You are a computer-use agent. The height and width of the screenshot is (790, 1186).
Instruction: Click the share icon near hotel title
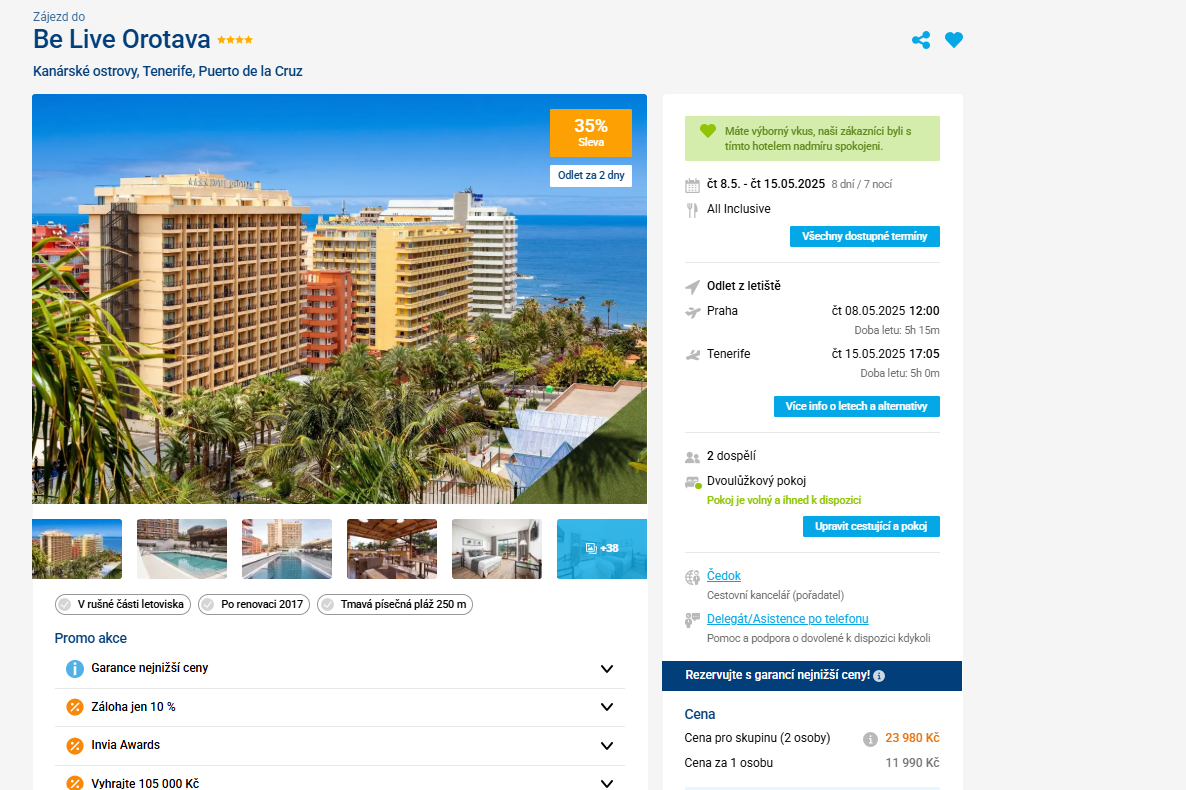point(921,40)
